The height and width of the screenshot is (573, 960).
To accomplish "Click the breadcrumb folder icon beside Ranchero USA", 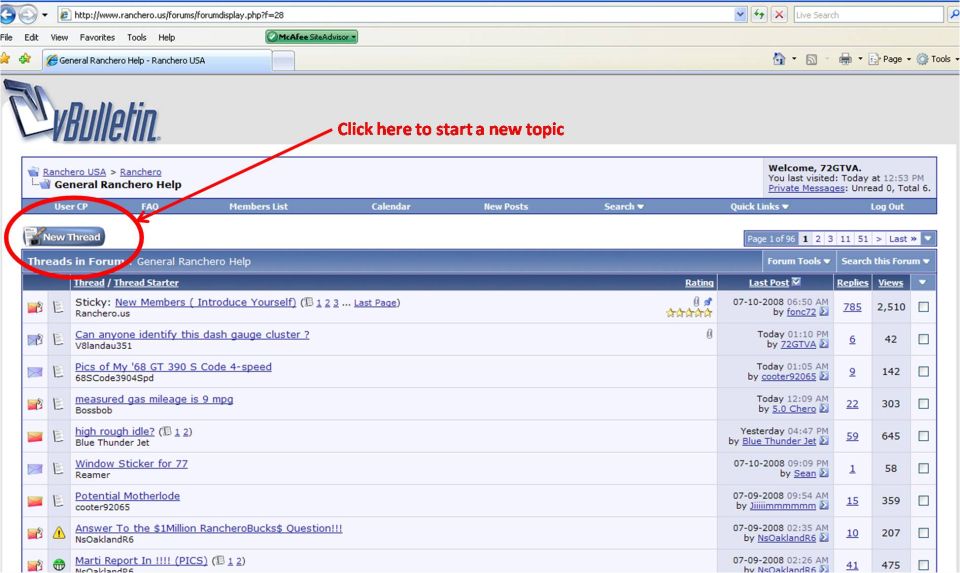I will click(34, 172).
